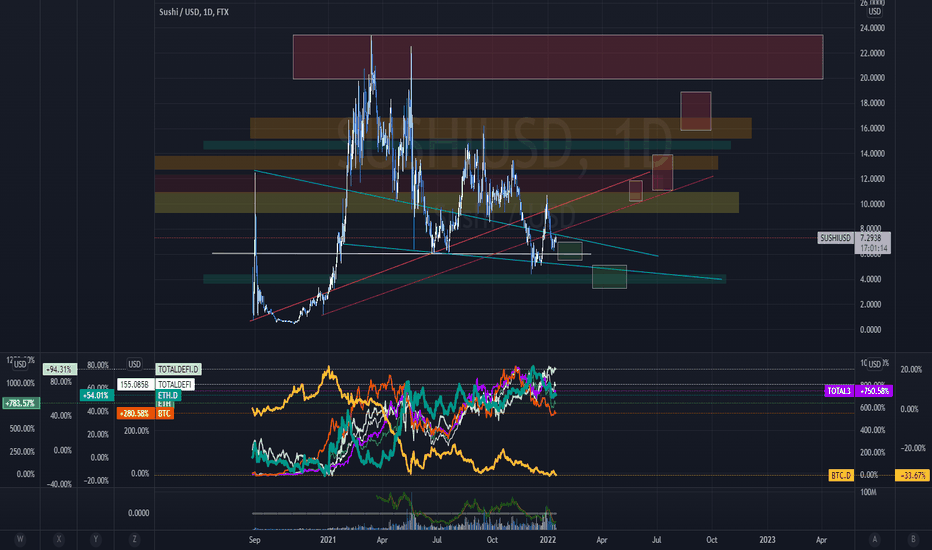Image resolution: width=932 pixels, height=550 pixels.
Task: Click the 16.0000 price axis label
Action: pos(872,128)
